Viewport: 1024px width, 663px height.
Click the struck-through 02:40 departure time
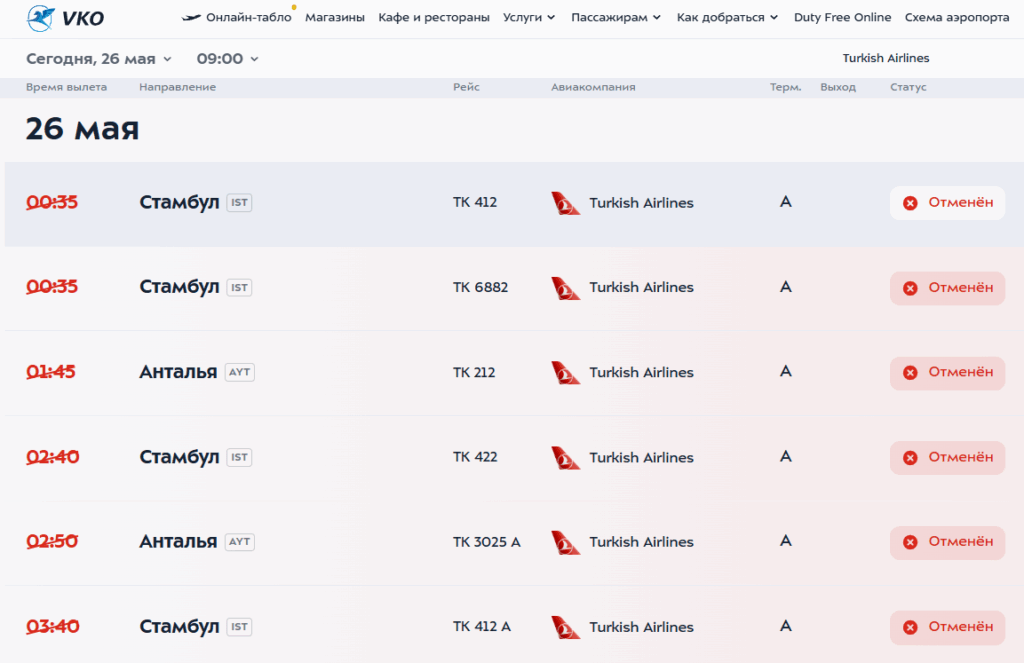click(x=52, y=457)
